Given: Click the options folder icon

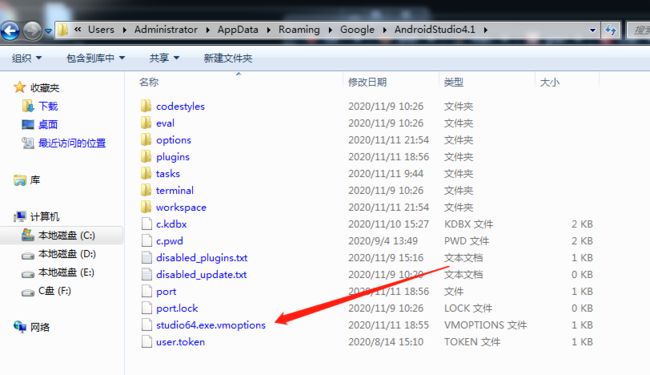Looking at the screenshot, I should (x=146, y=140).
